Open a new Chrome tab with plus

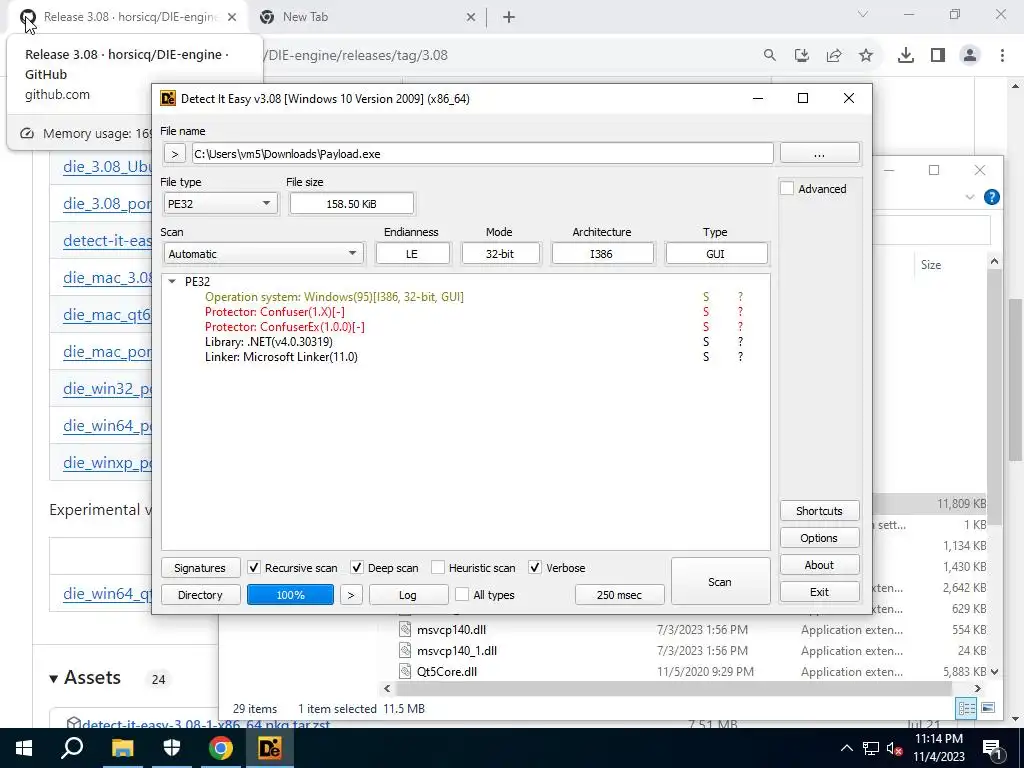coord(509,18)
